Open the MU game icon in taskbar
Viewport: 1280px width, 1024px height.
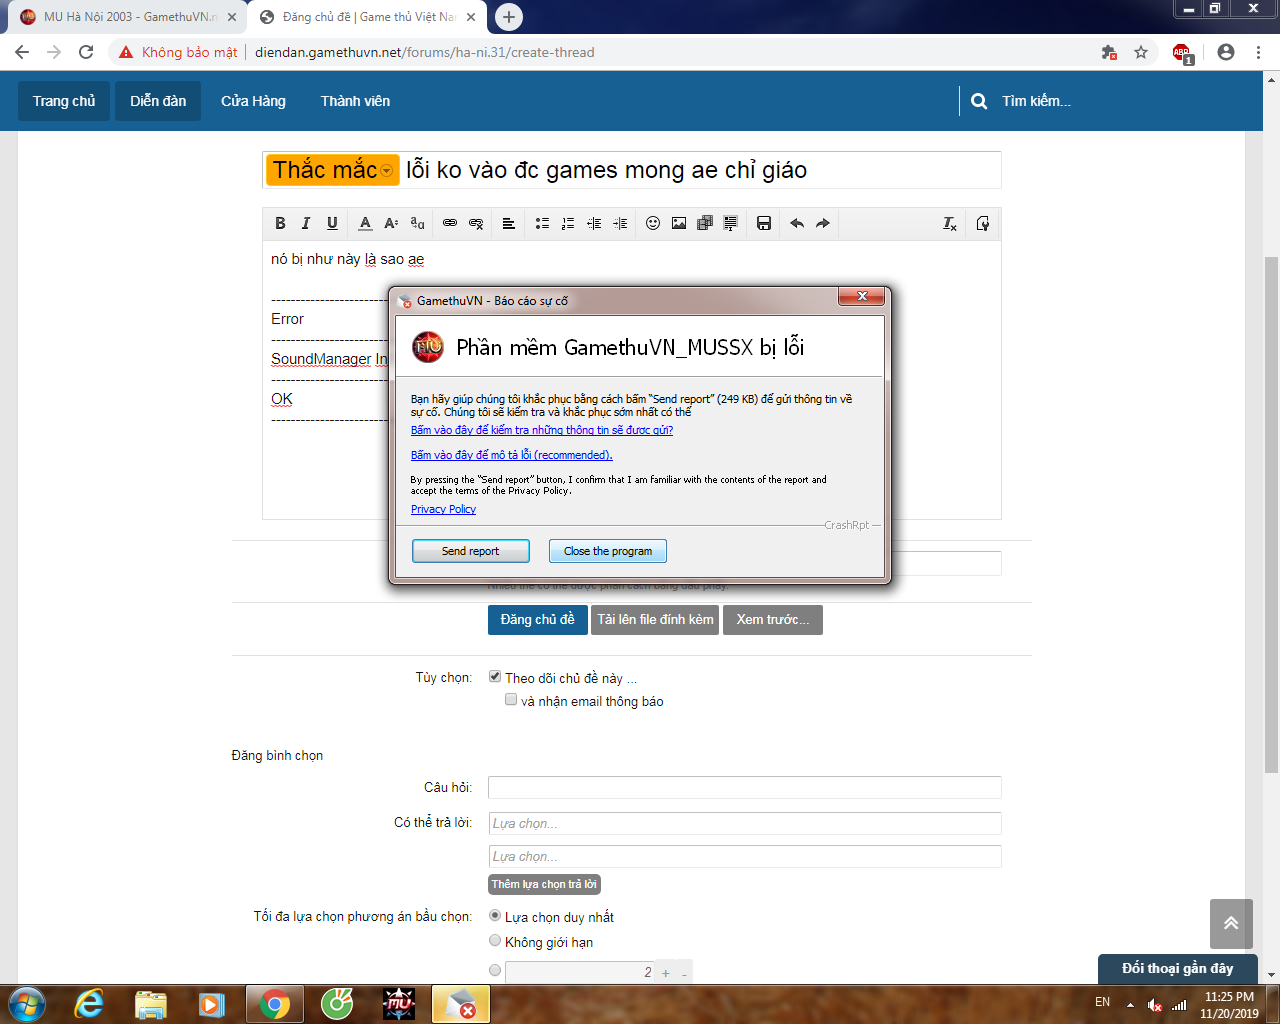tap(399, 1003)
